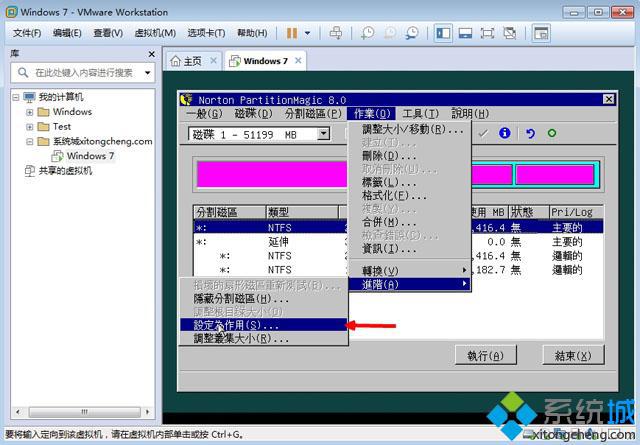This screenshot has height=445, width=640.
Task: Expand the Windows folder node
Action: 29,112
